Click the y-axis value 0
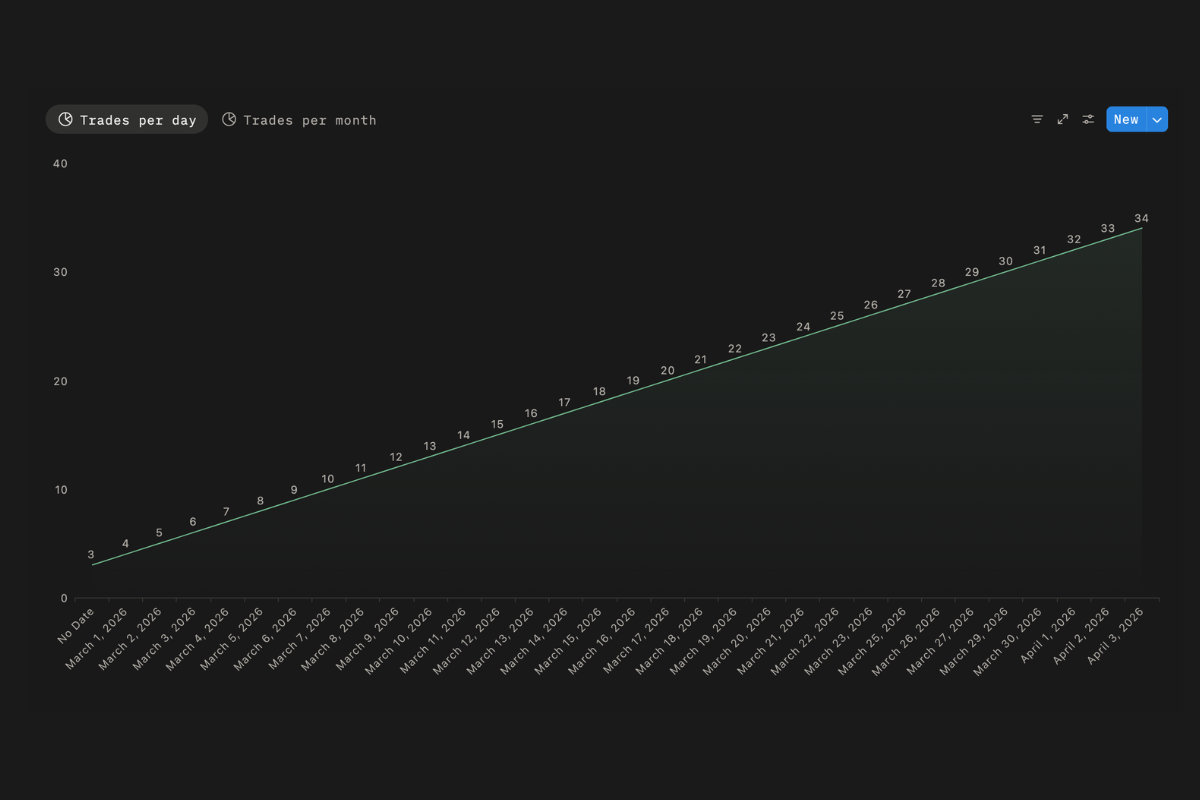Viewport: 1200px width, 800px height. coord(64,599)
